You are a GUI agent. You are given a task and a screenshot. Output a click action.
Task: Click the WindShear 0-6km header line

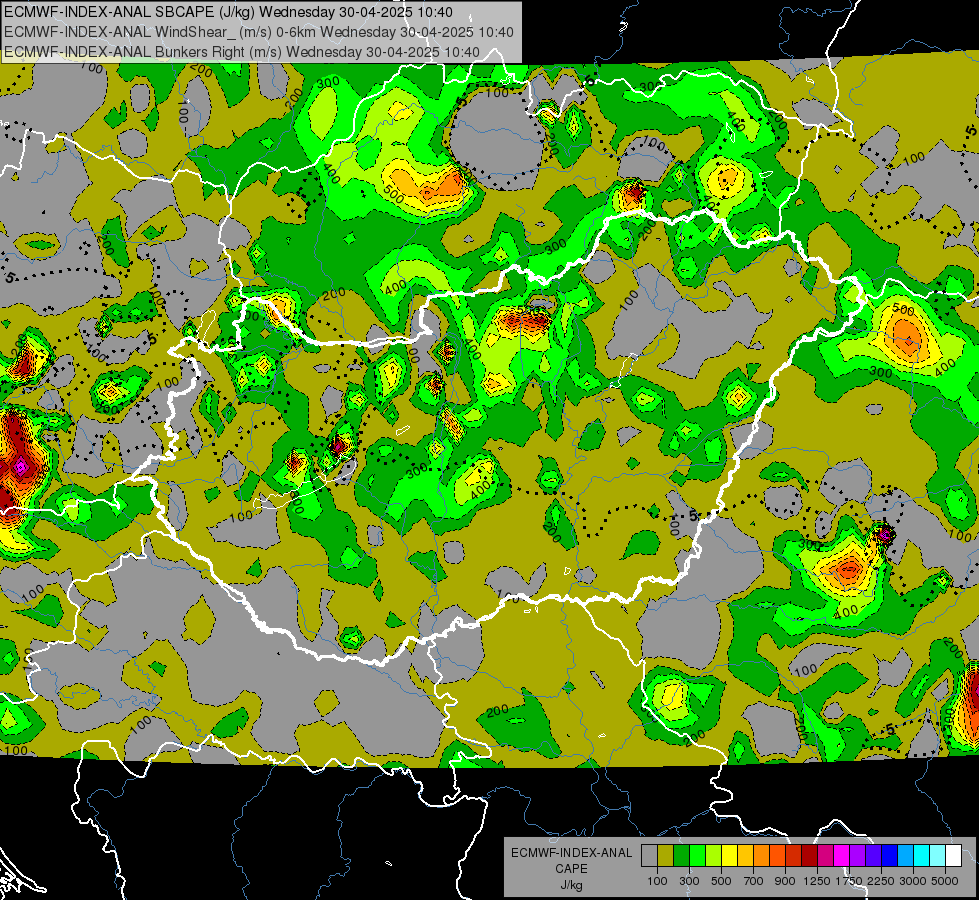pyautogui.click(x=258, y=32)
